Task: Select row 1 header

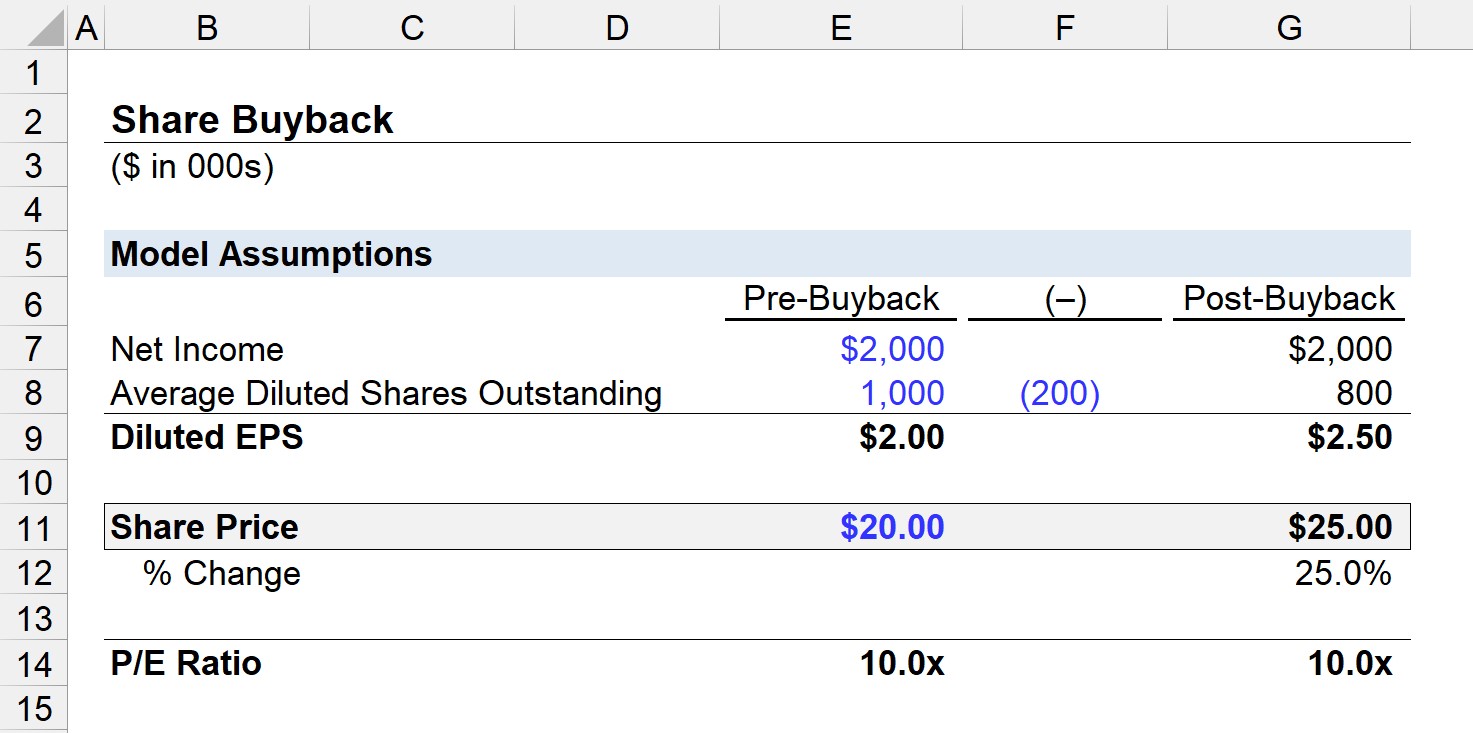Action: click(34, 74)
